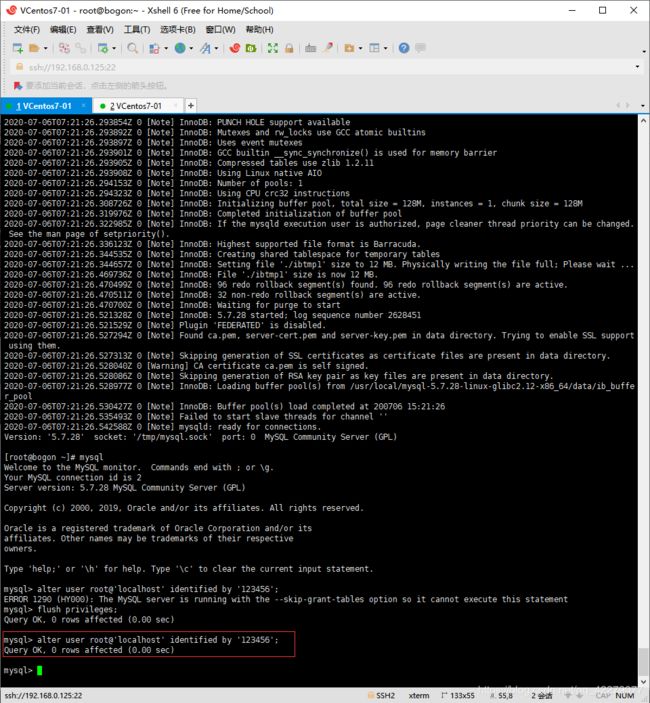
Task: Toggle full screen with the green arrows
Action: point(273,48)
